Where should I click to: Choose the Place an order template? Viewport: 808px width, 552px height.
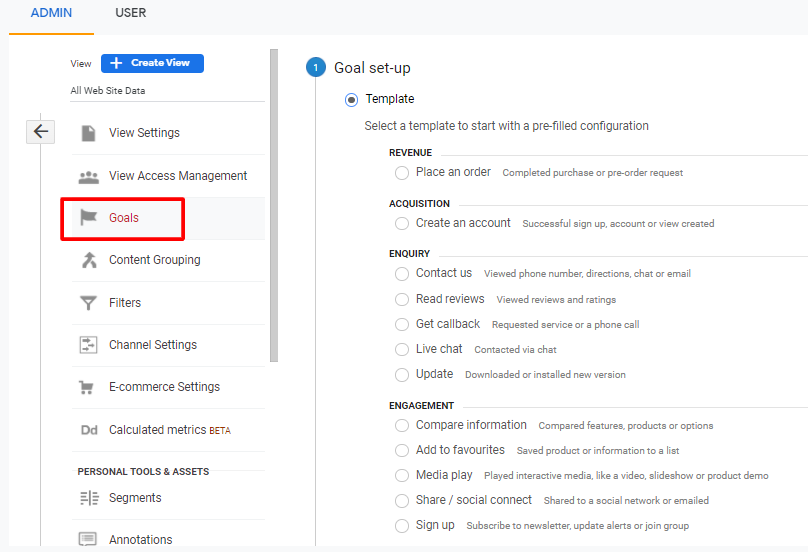[x=402, y=173]
